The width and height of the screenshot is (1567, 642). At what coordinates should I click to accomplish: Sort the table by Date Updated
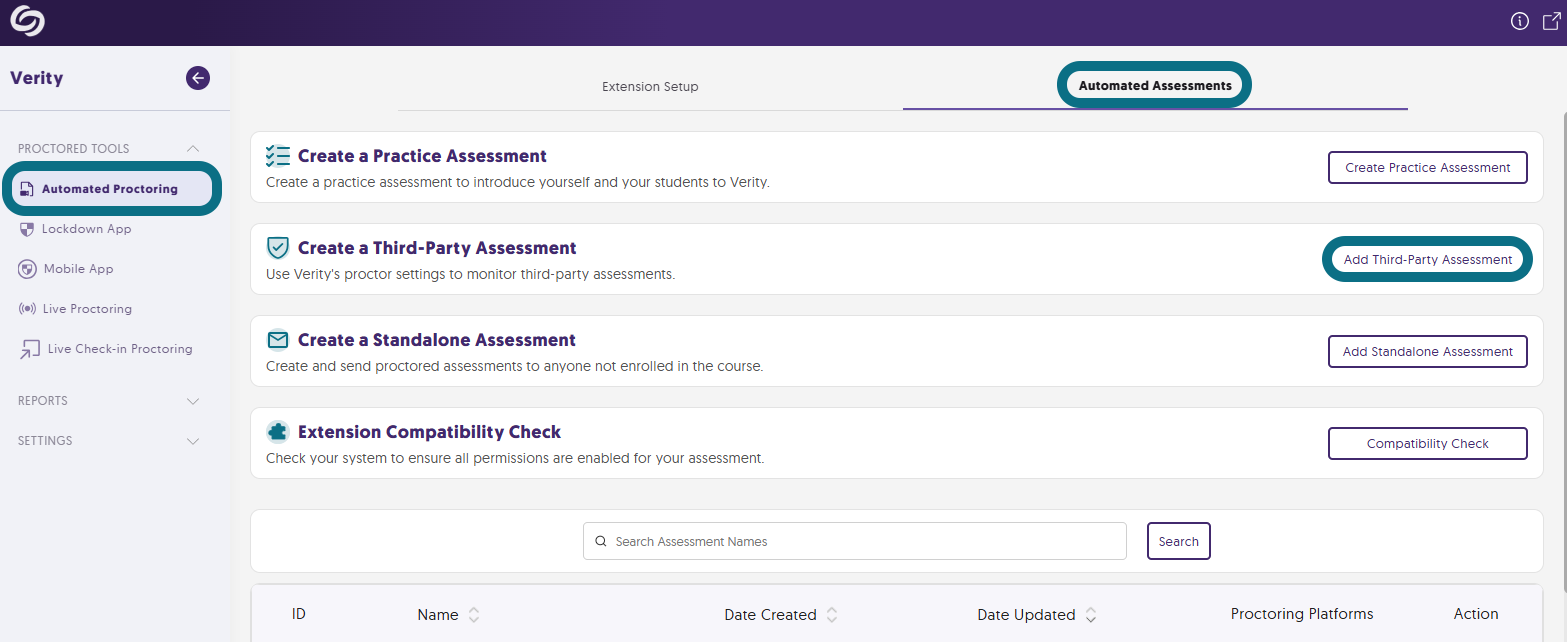coord(1091,615)
